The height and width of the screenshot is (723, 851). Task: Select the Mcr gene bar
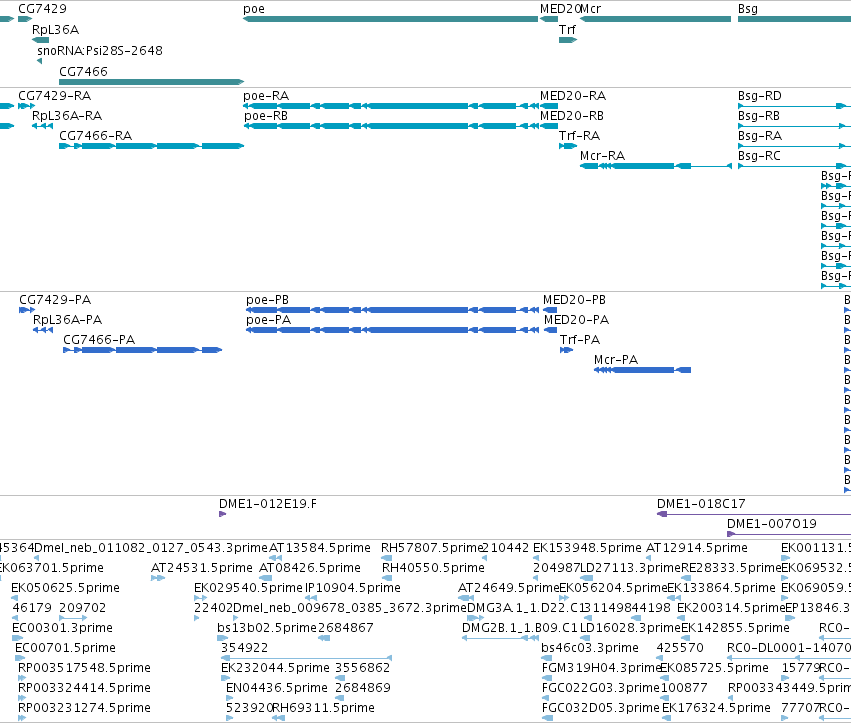(656, 19)
